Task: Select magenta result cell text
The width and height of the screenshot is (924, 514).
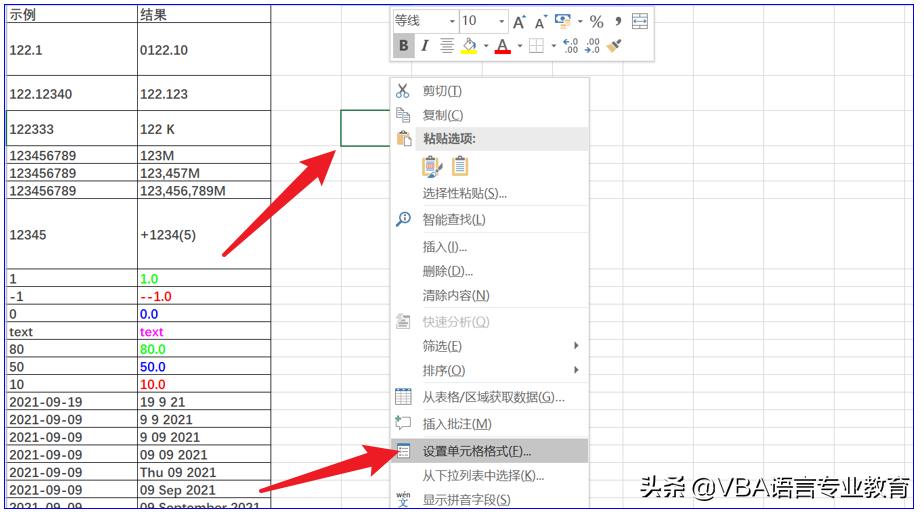Action: click(x=204, y=331)
